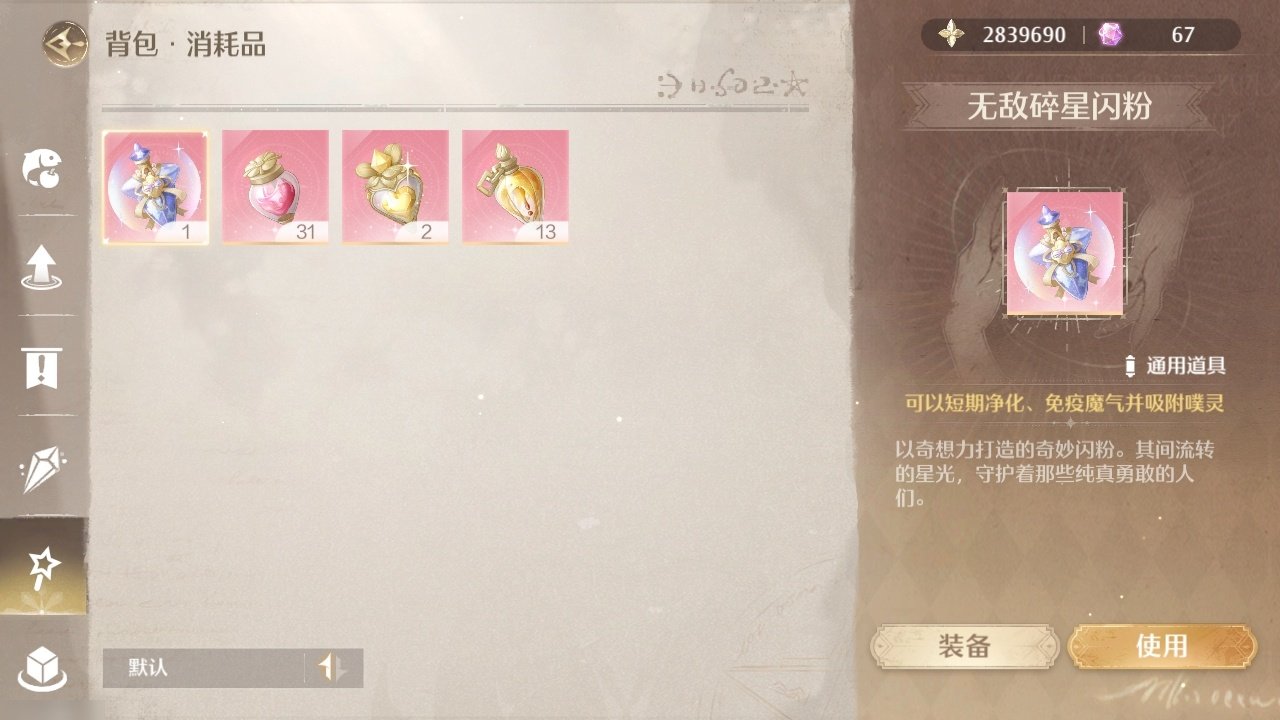Open the upward arrow upgrade materials tab
Screen dimensions: 1280x720
pyautogui.click(x=42, y=268)
